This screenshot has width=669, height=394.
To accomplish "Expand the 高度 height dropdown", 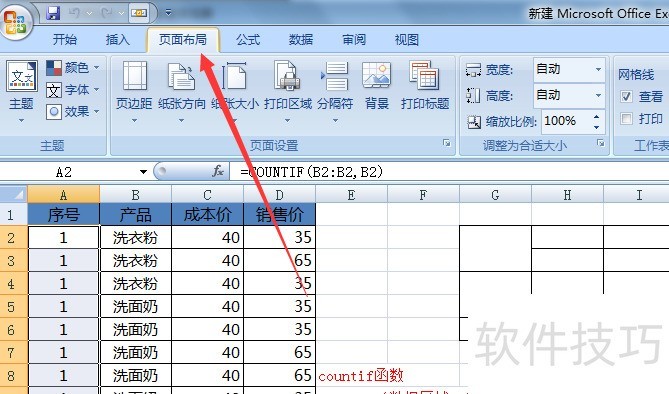I will [x=599, y=95].
